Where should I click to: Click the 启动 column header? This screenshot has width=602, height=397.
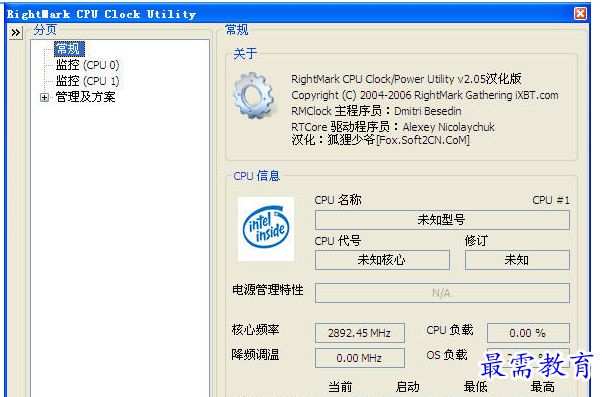point(407,387)
